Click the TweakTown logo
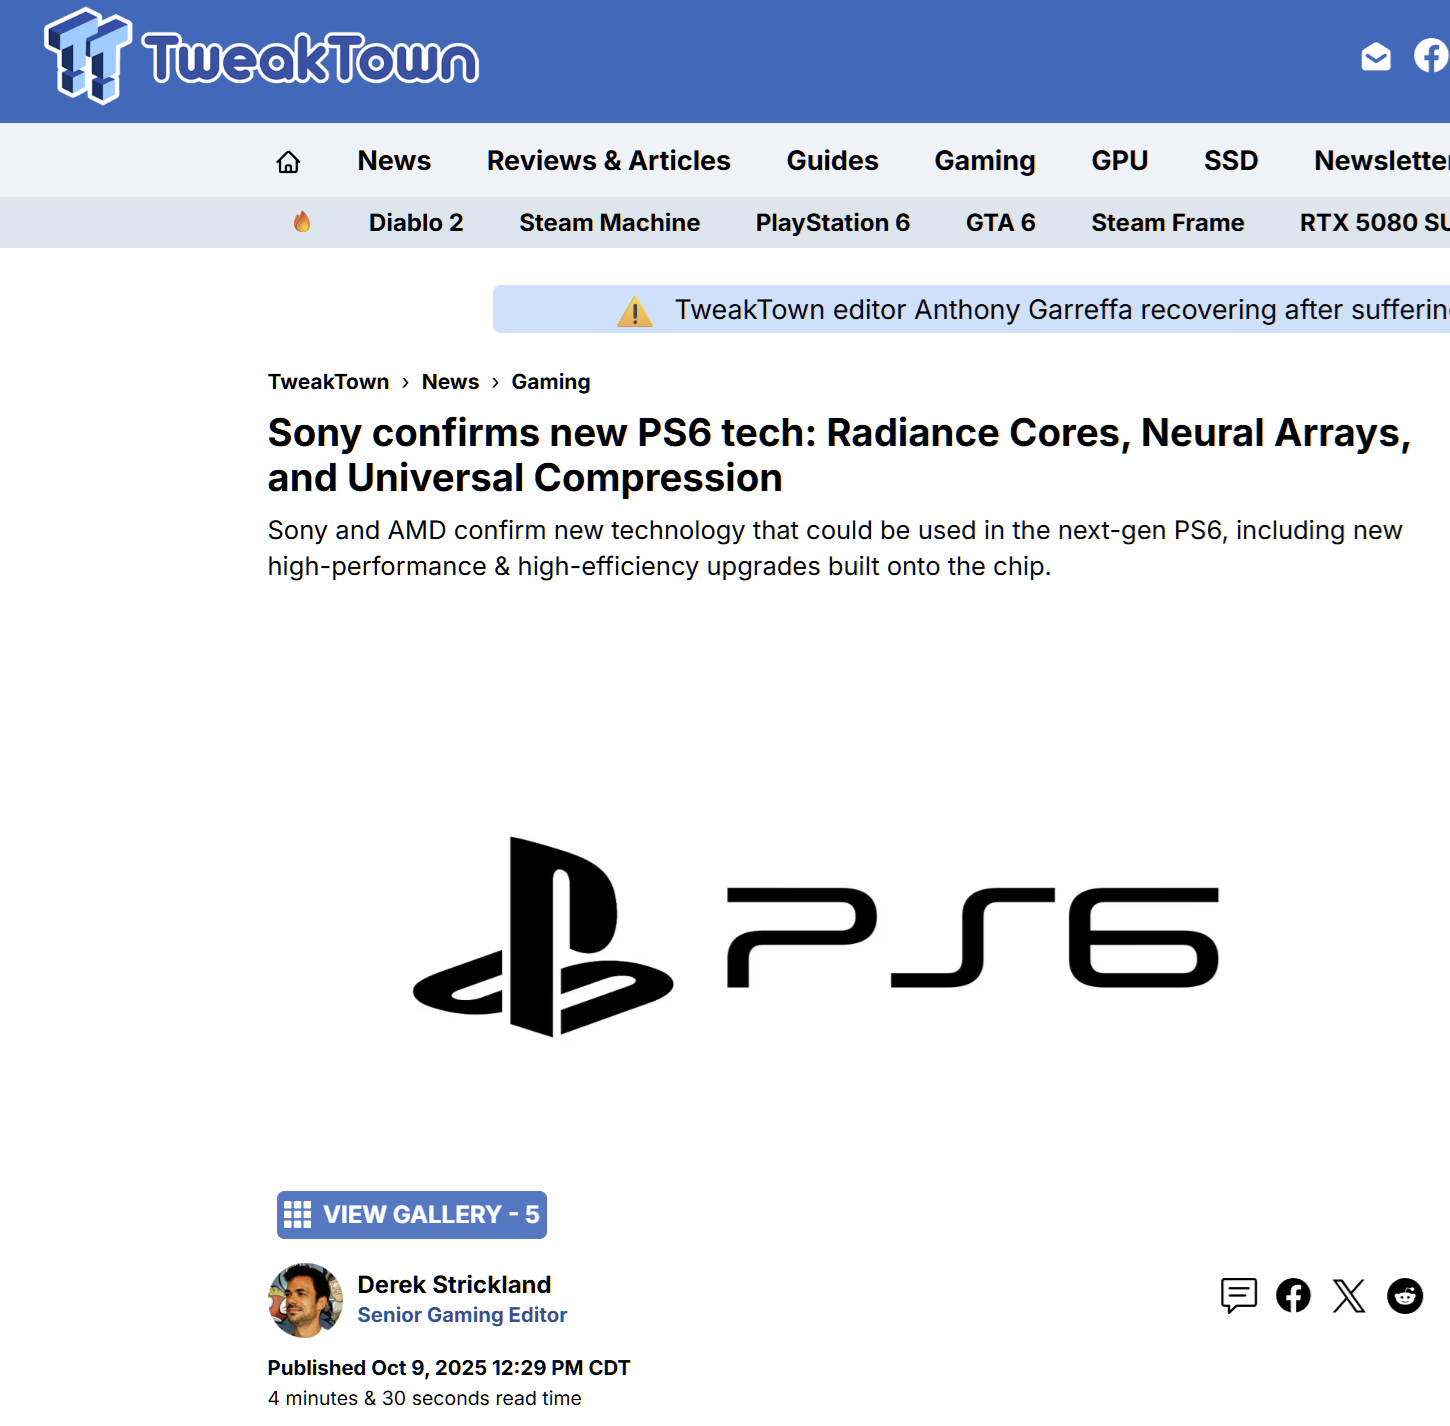 coord(262,57)
